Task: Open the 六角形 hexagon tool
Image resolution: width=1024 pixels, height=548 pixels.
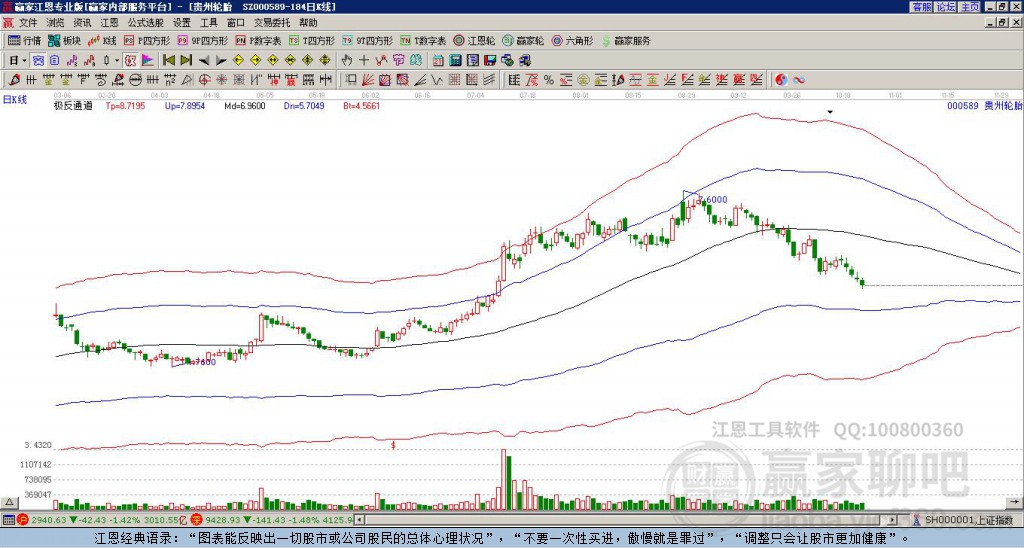Action: coord(573,40)
